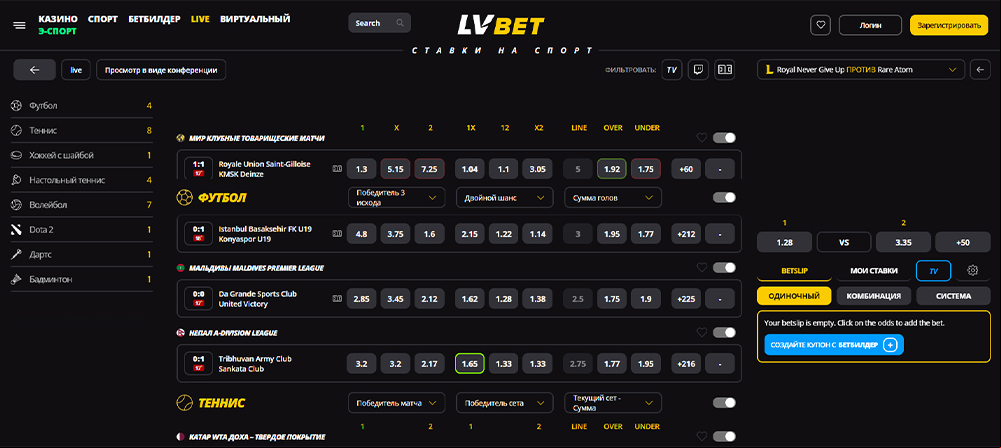This screenshot has height=448, width=1001.
Task: Bet on 1.65 odds for Tribhuvan Army Club
Action: pyautogui.click(x=470, y=363)
